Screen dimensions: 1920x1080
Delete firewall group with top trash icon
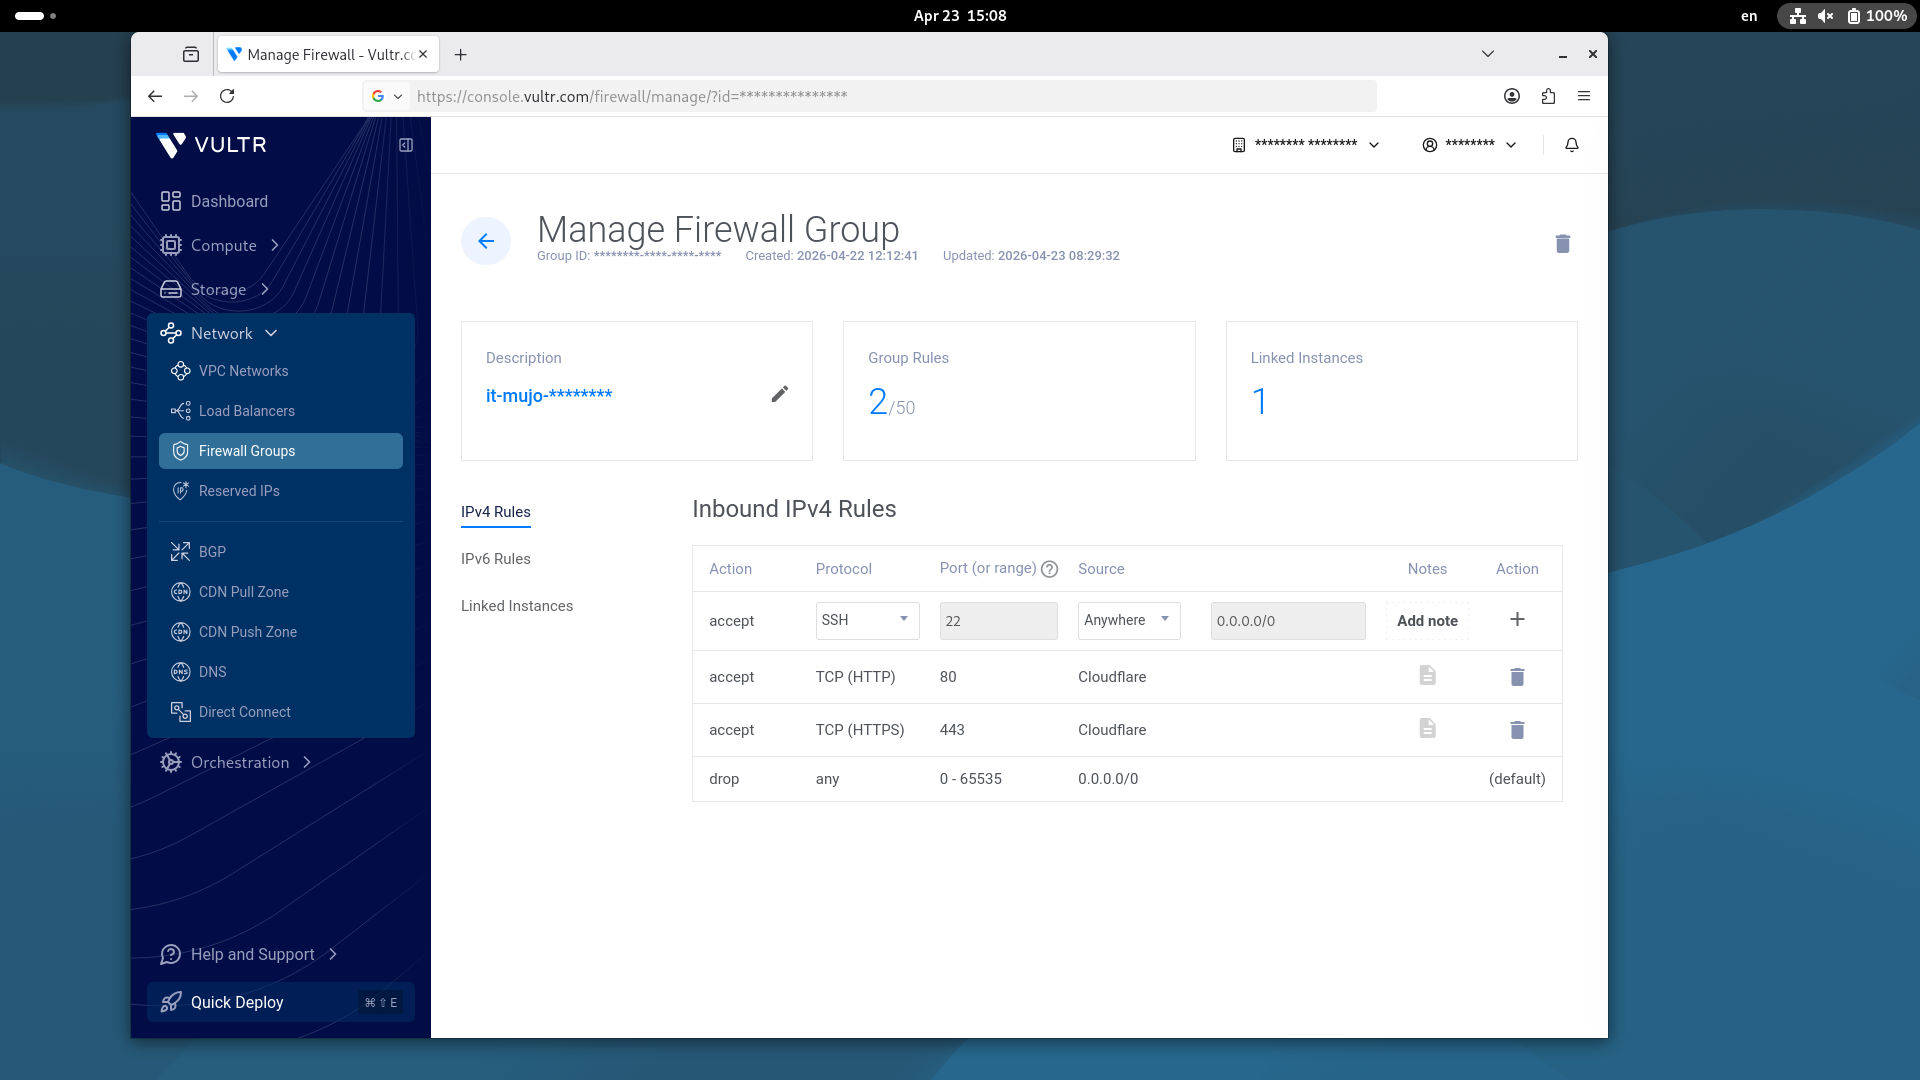tap(1563, 244)
